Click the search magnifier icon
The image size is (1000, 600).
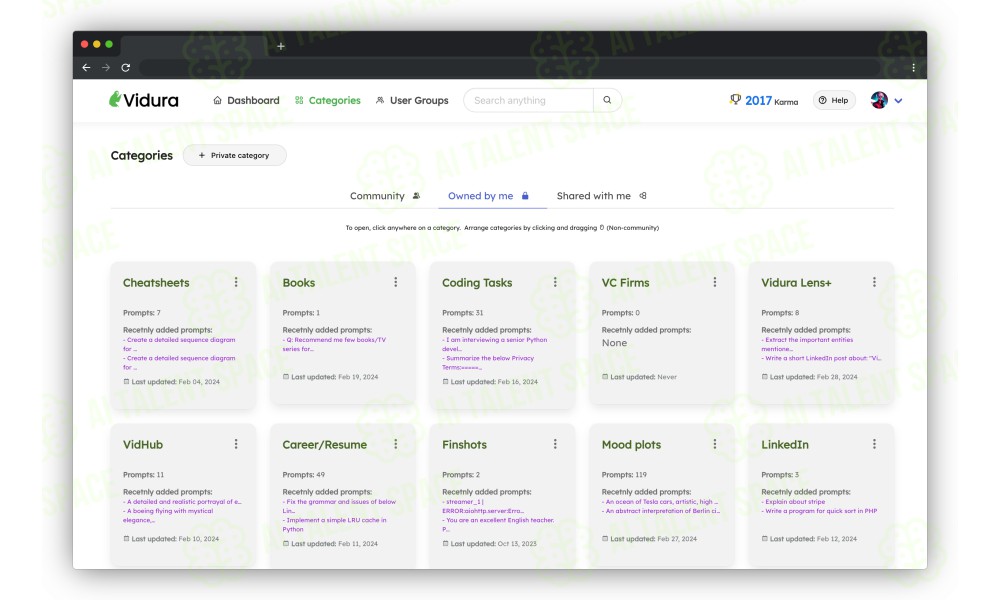click(607, 100)
